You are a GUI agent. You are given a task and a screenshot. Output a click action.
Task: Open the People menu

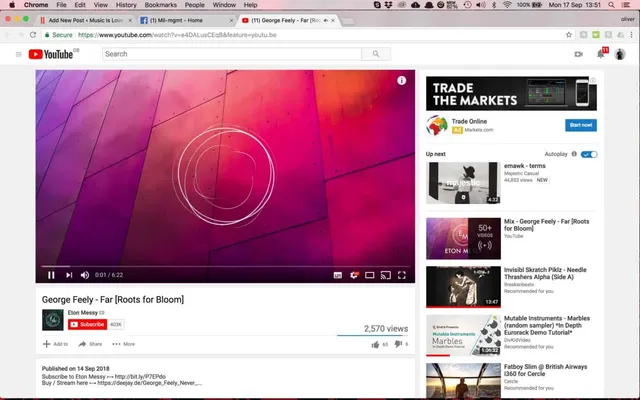point(194,5)
